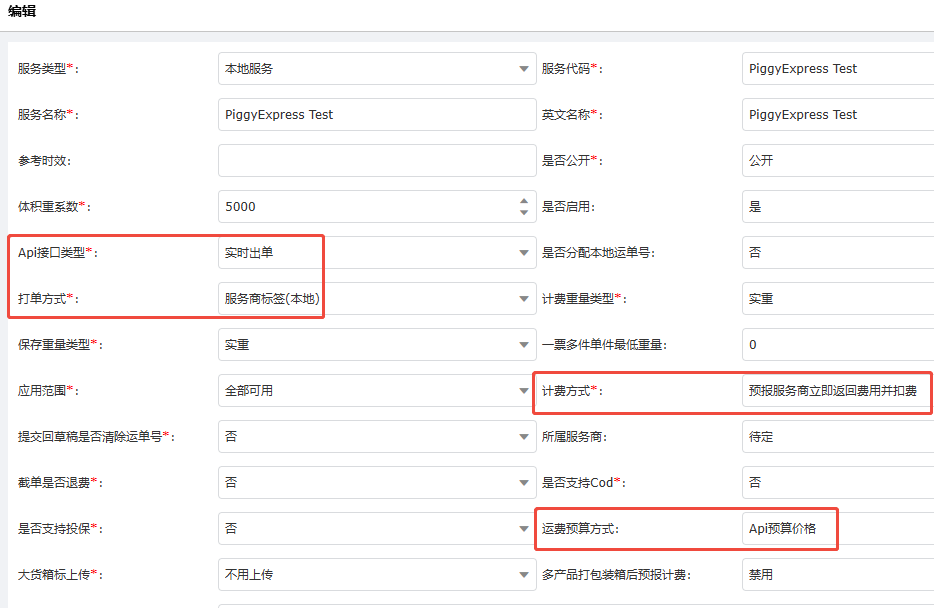Image resolution: width=934 pixels, height=608 pixels.
Task: Open the 服务类型 dropdown showing 本地服务
Action: (376, 69)
